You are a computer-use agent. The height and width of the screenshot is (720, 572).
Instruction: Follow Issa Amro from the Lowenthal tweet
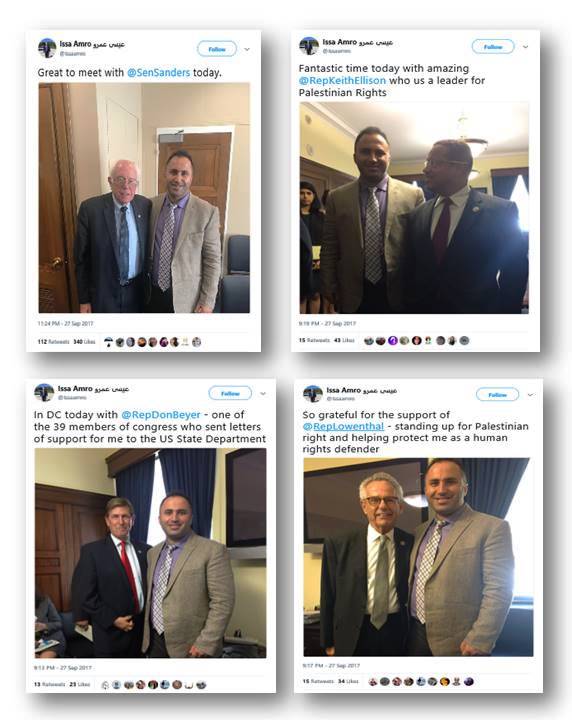(x=497, y=394)
